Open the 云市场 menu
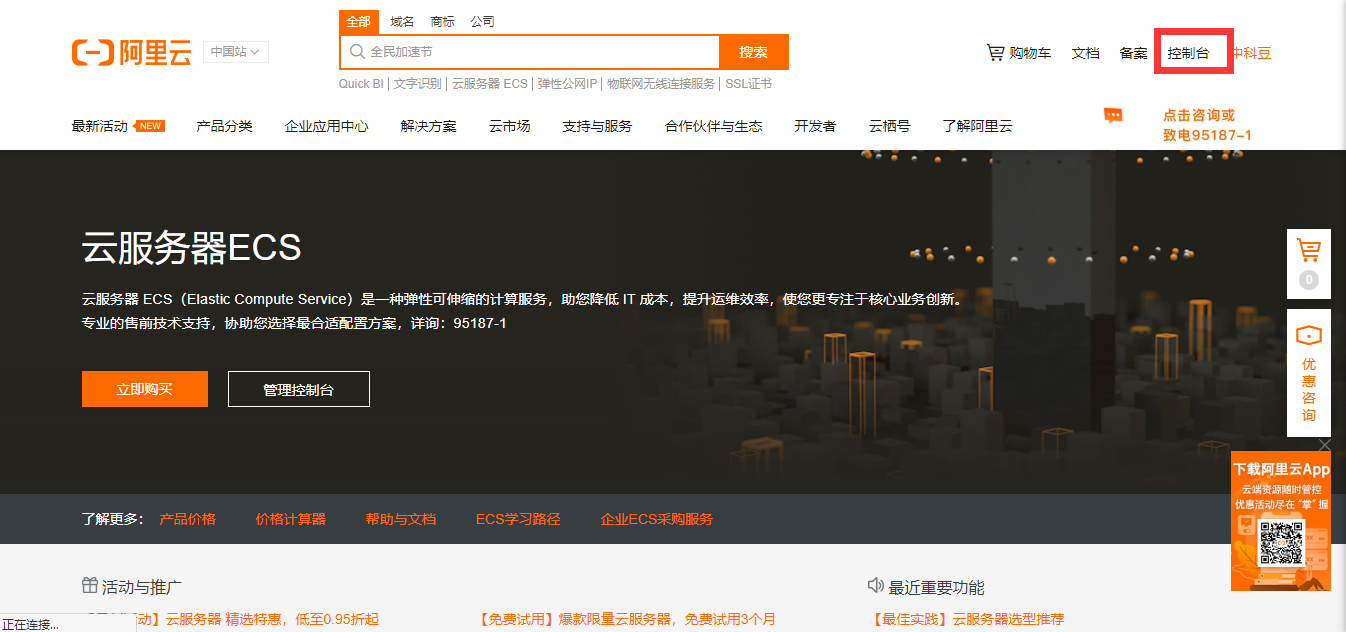 [509, 126]
